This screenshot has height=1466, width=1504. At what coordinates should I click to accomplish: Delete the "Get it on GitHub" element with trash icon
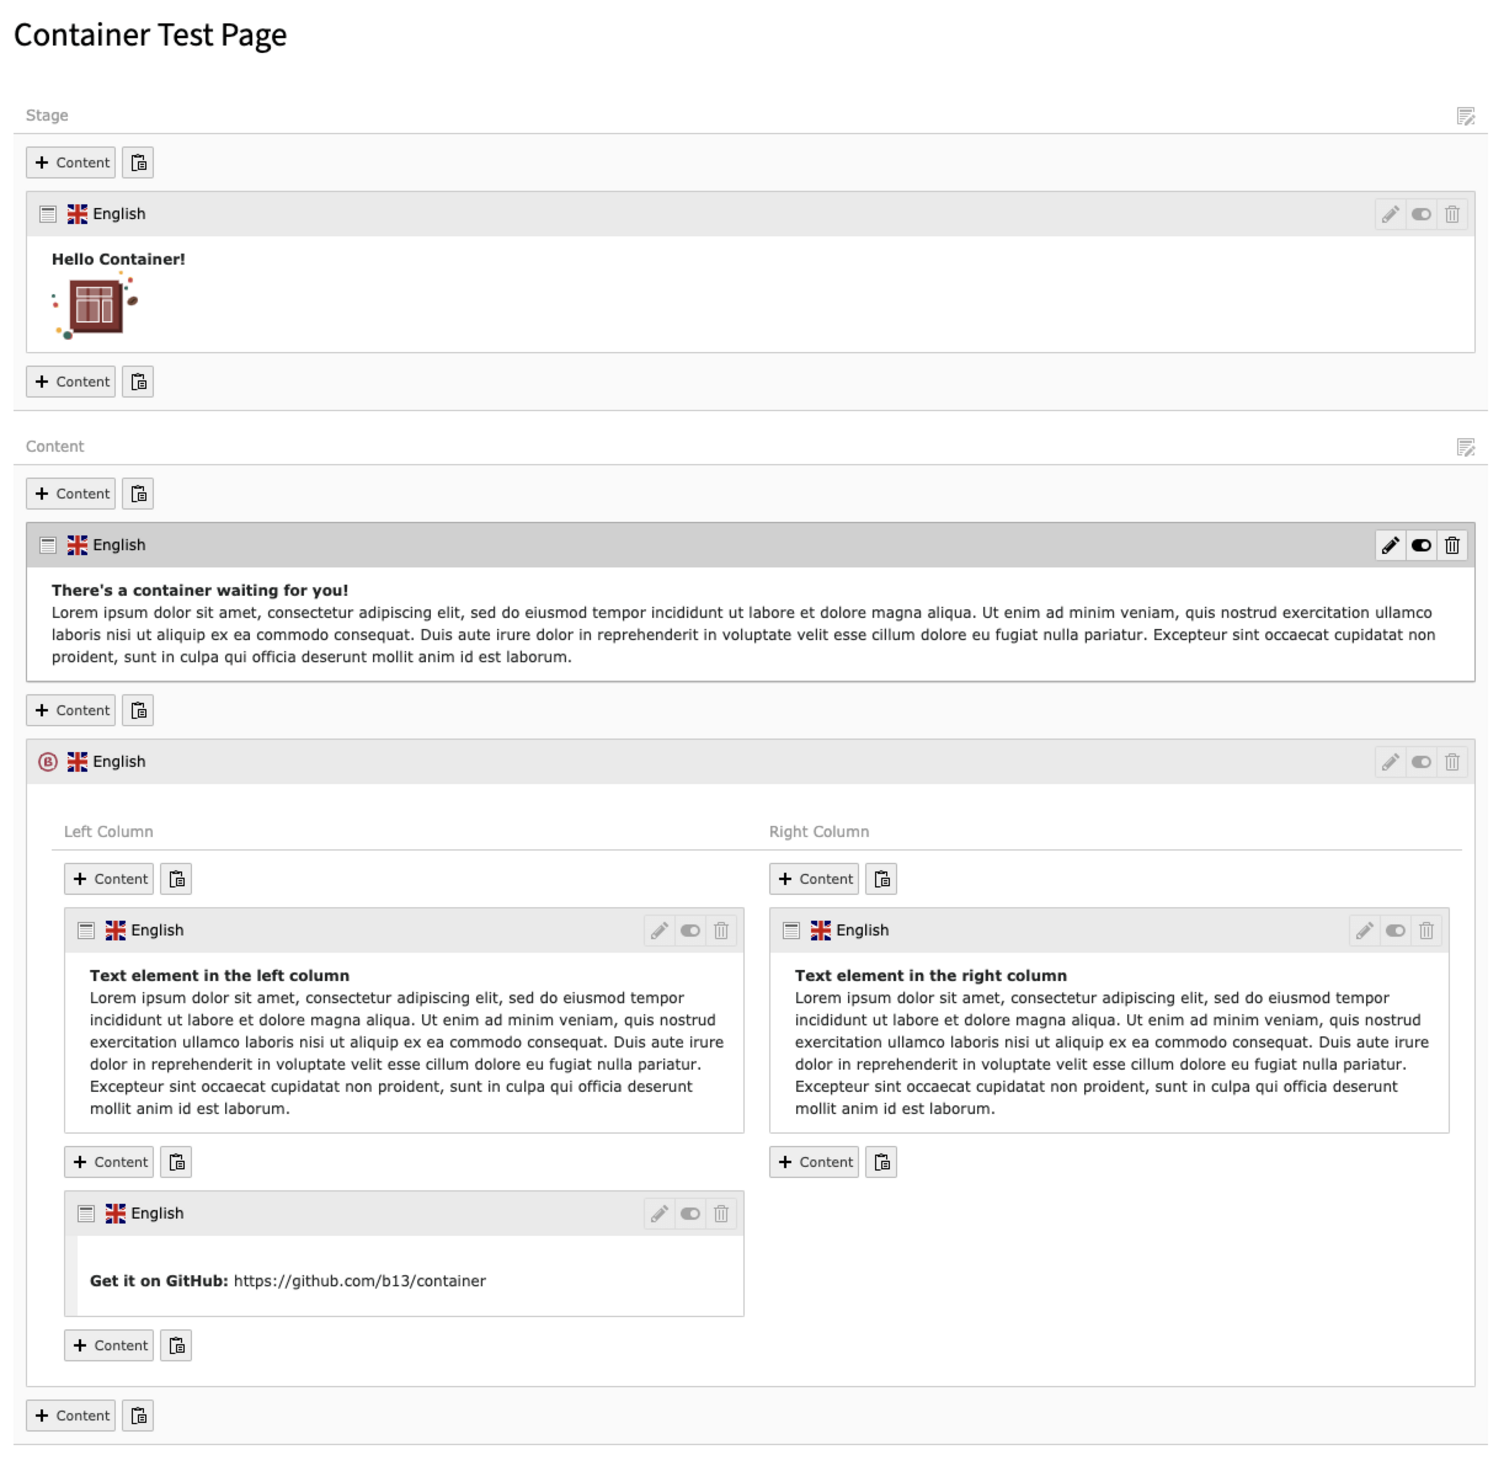tap(722, 1213)
